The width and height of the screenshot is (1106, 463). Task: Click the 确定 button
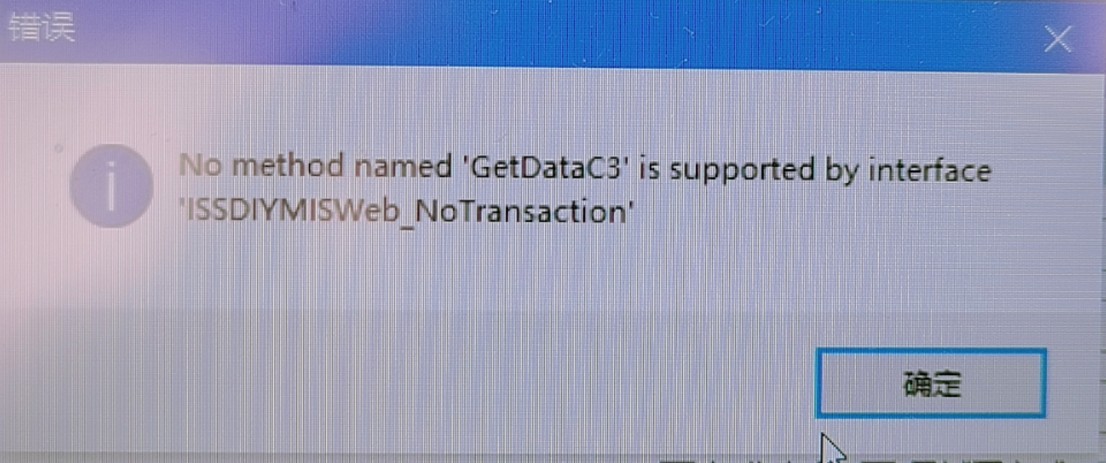(x=930, y=384)
